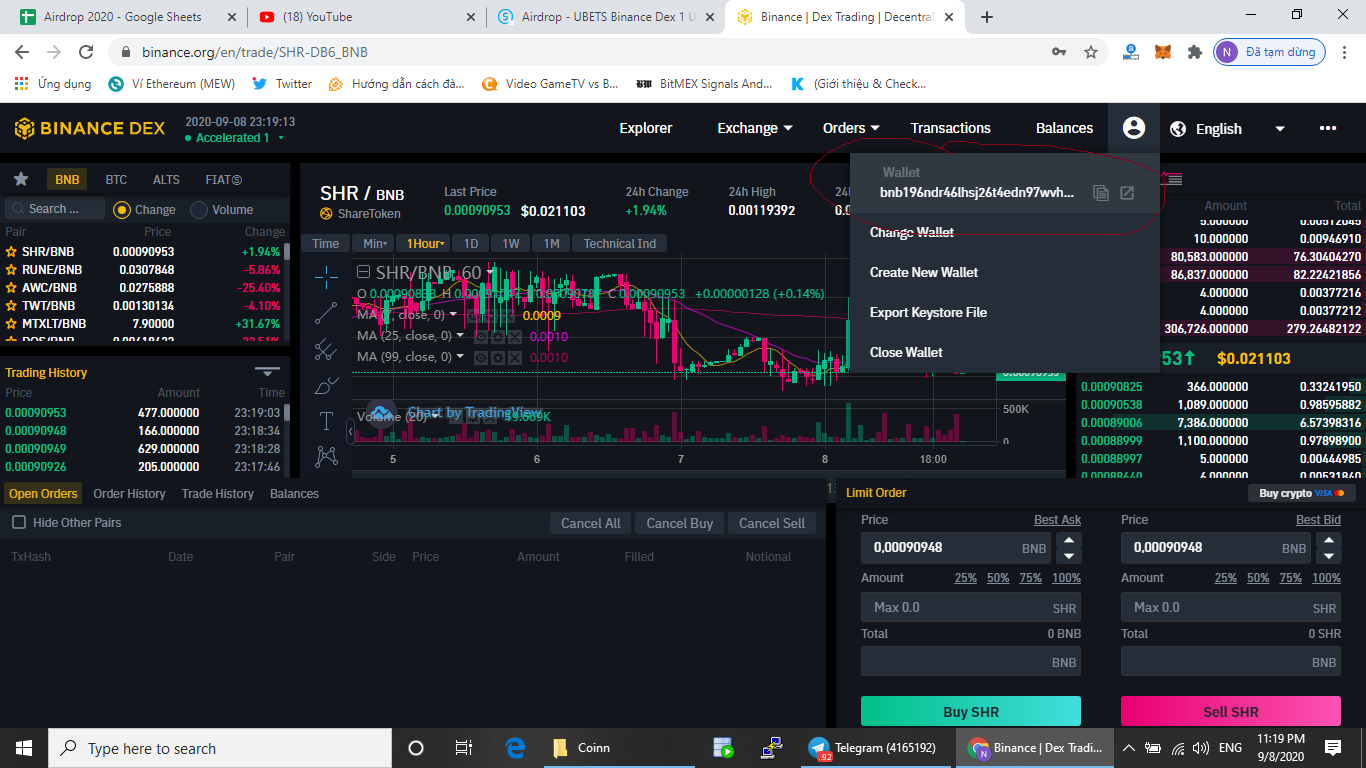1366x768 pixels.
Task: Expand MA 99 indicator options arrow
Action: click(x=461, y=357)
